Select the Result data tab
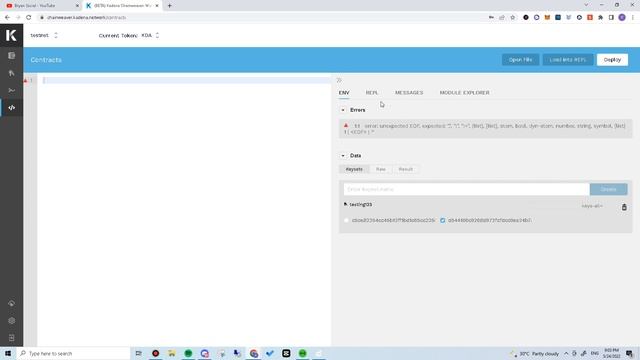The height and width of the screenshot is (360, 640). [406, 169]
